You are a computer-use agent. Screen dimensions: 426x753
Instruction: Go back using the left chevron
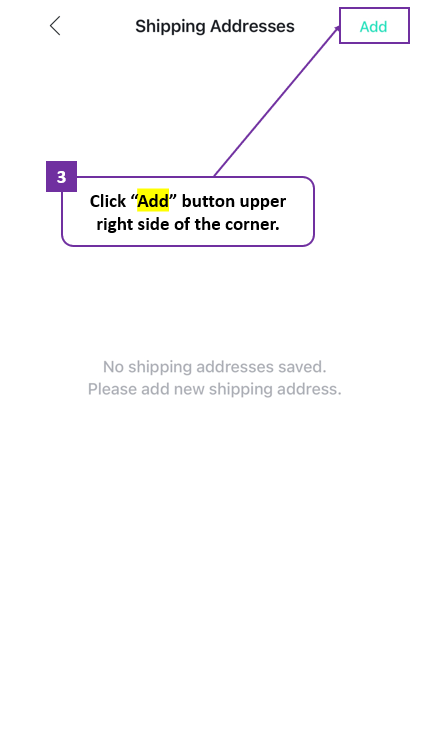pyautogui.click(x=55, y=26)
